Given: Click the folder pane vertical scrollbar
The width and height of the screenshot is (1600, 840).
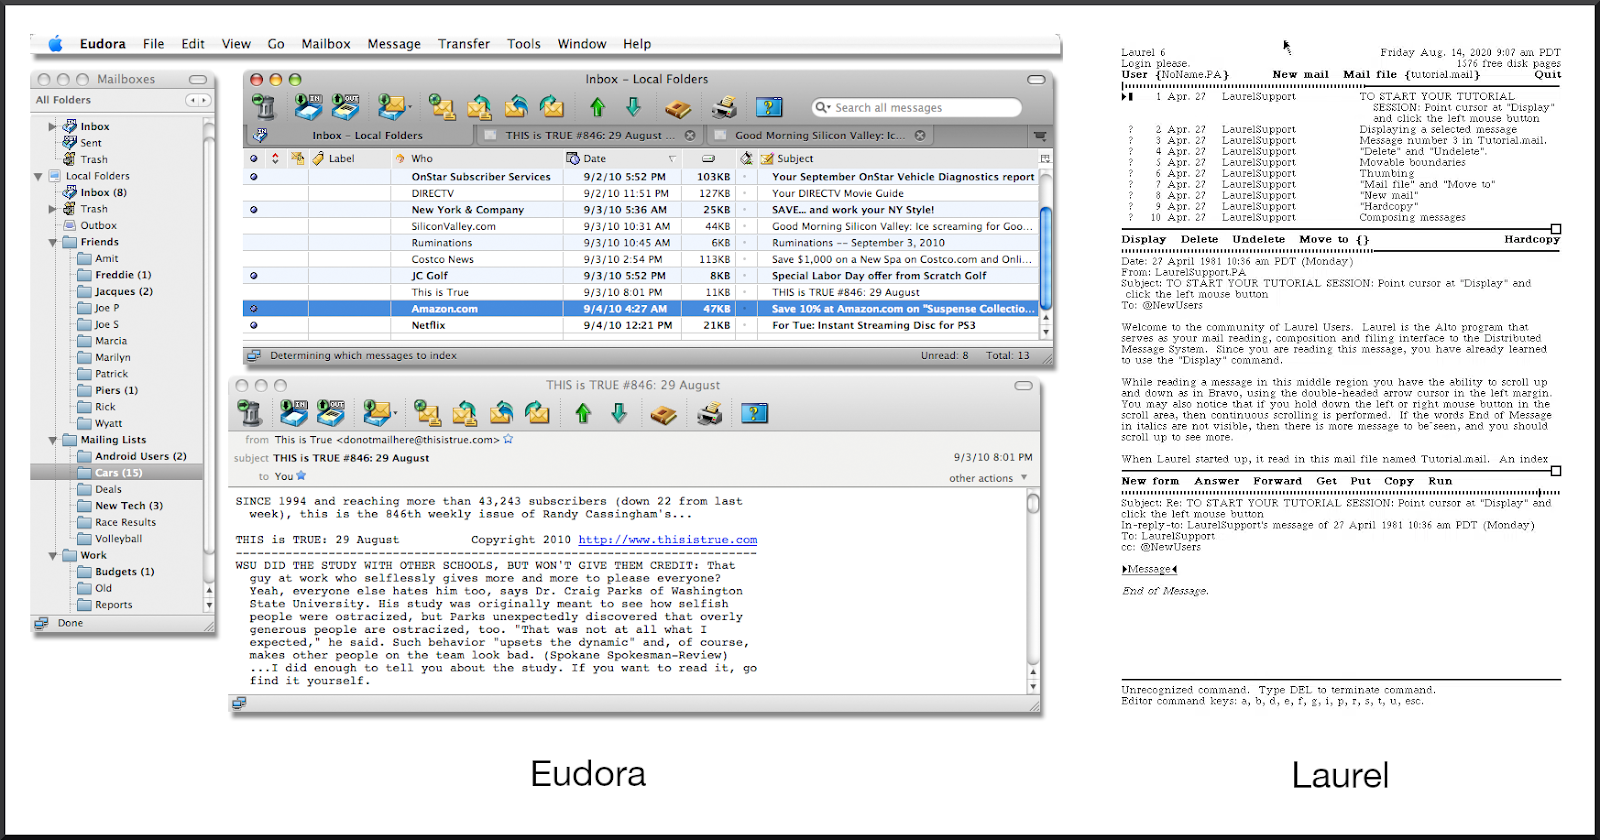Looking at the screenshot, I should pyautogui.click(x=209, y=365).
